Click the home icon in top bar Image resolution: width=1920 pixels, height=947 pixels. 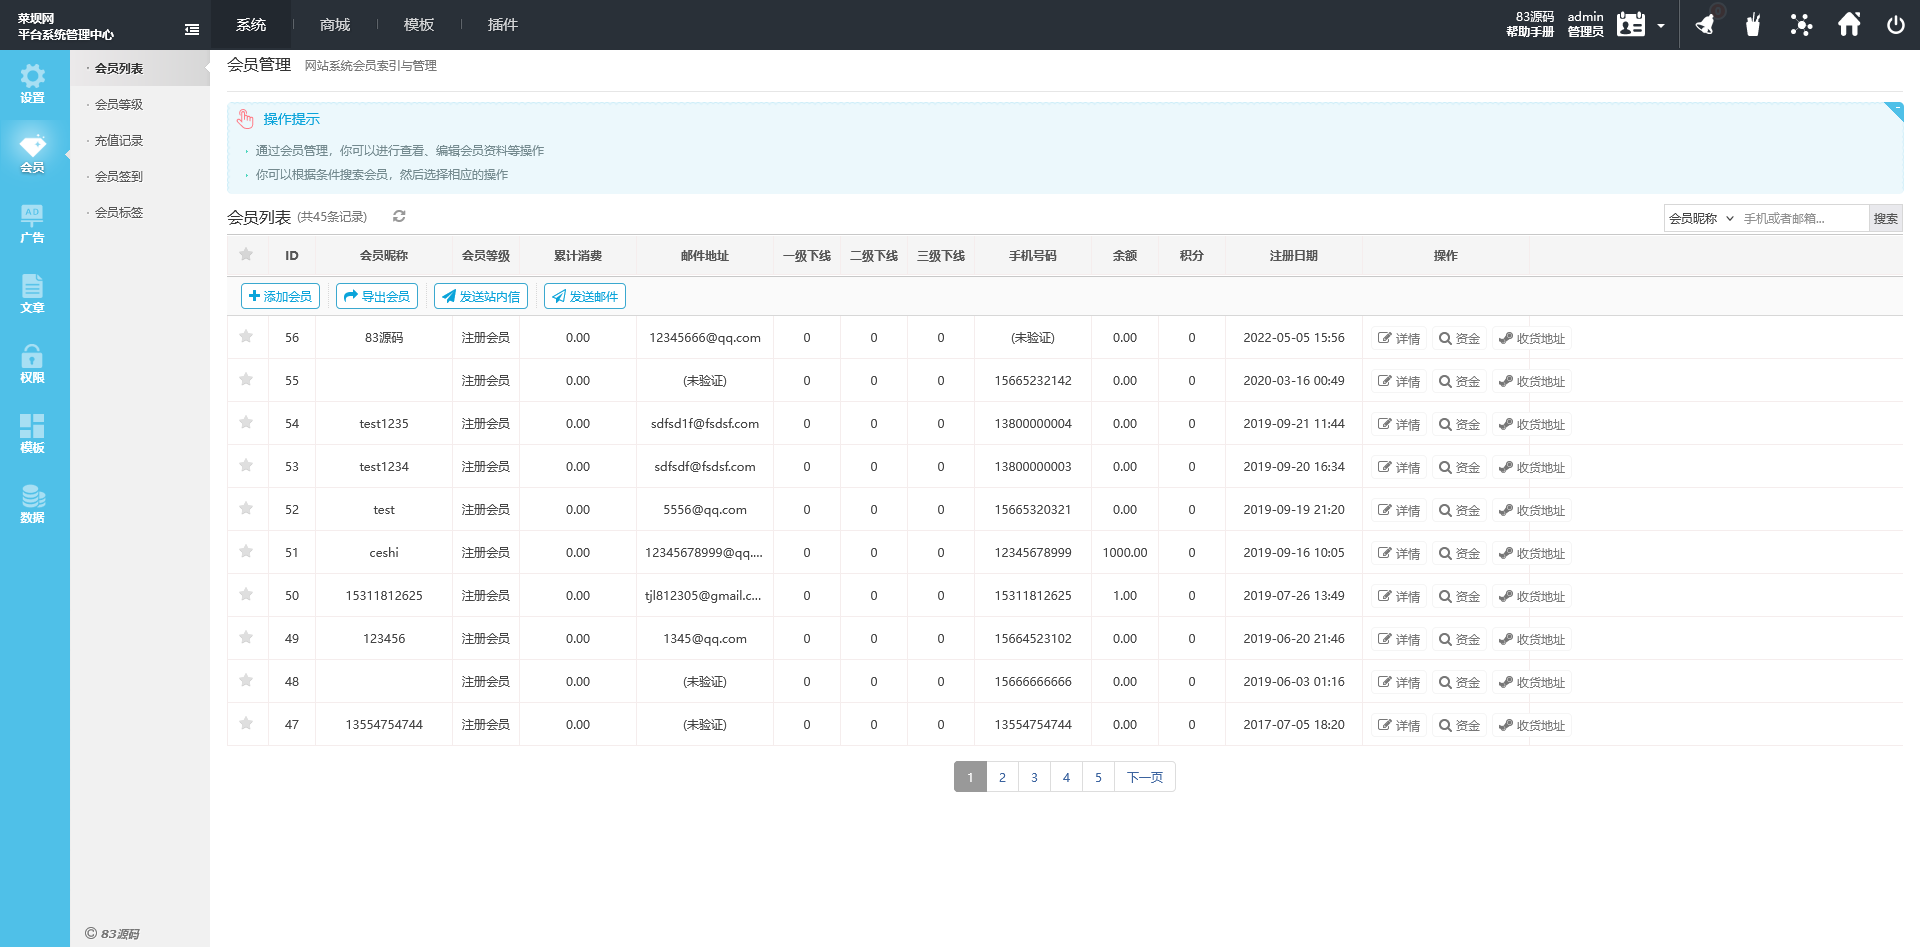click(x=1849, y=24)
